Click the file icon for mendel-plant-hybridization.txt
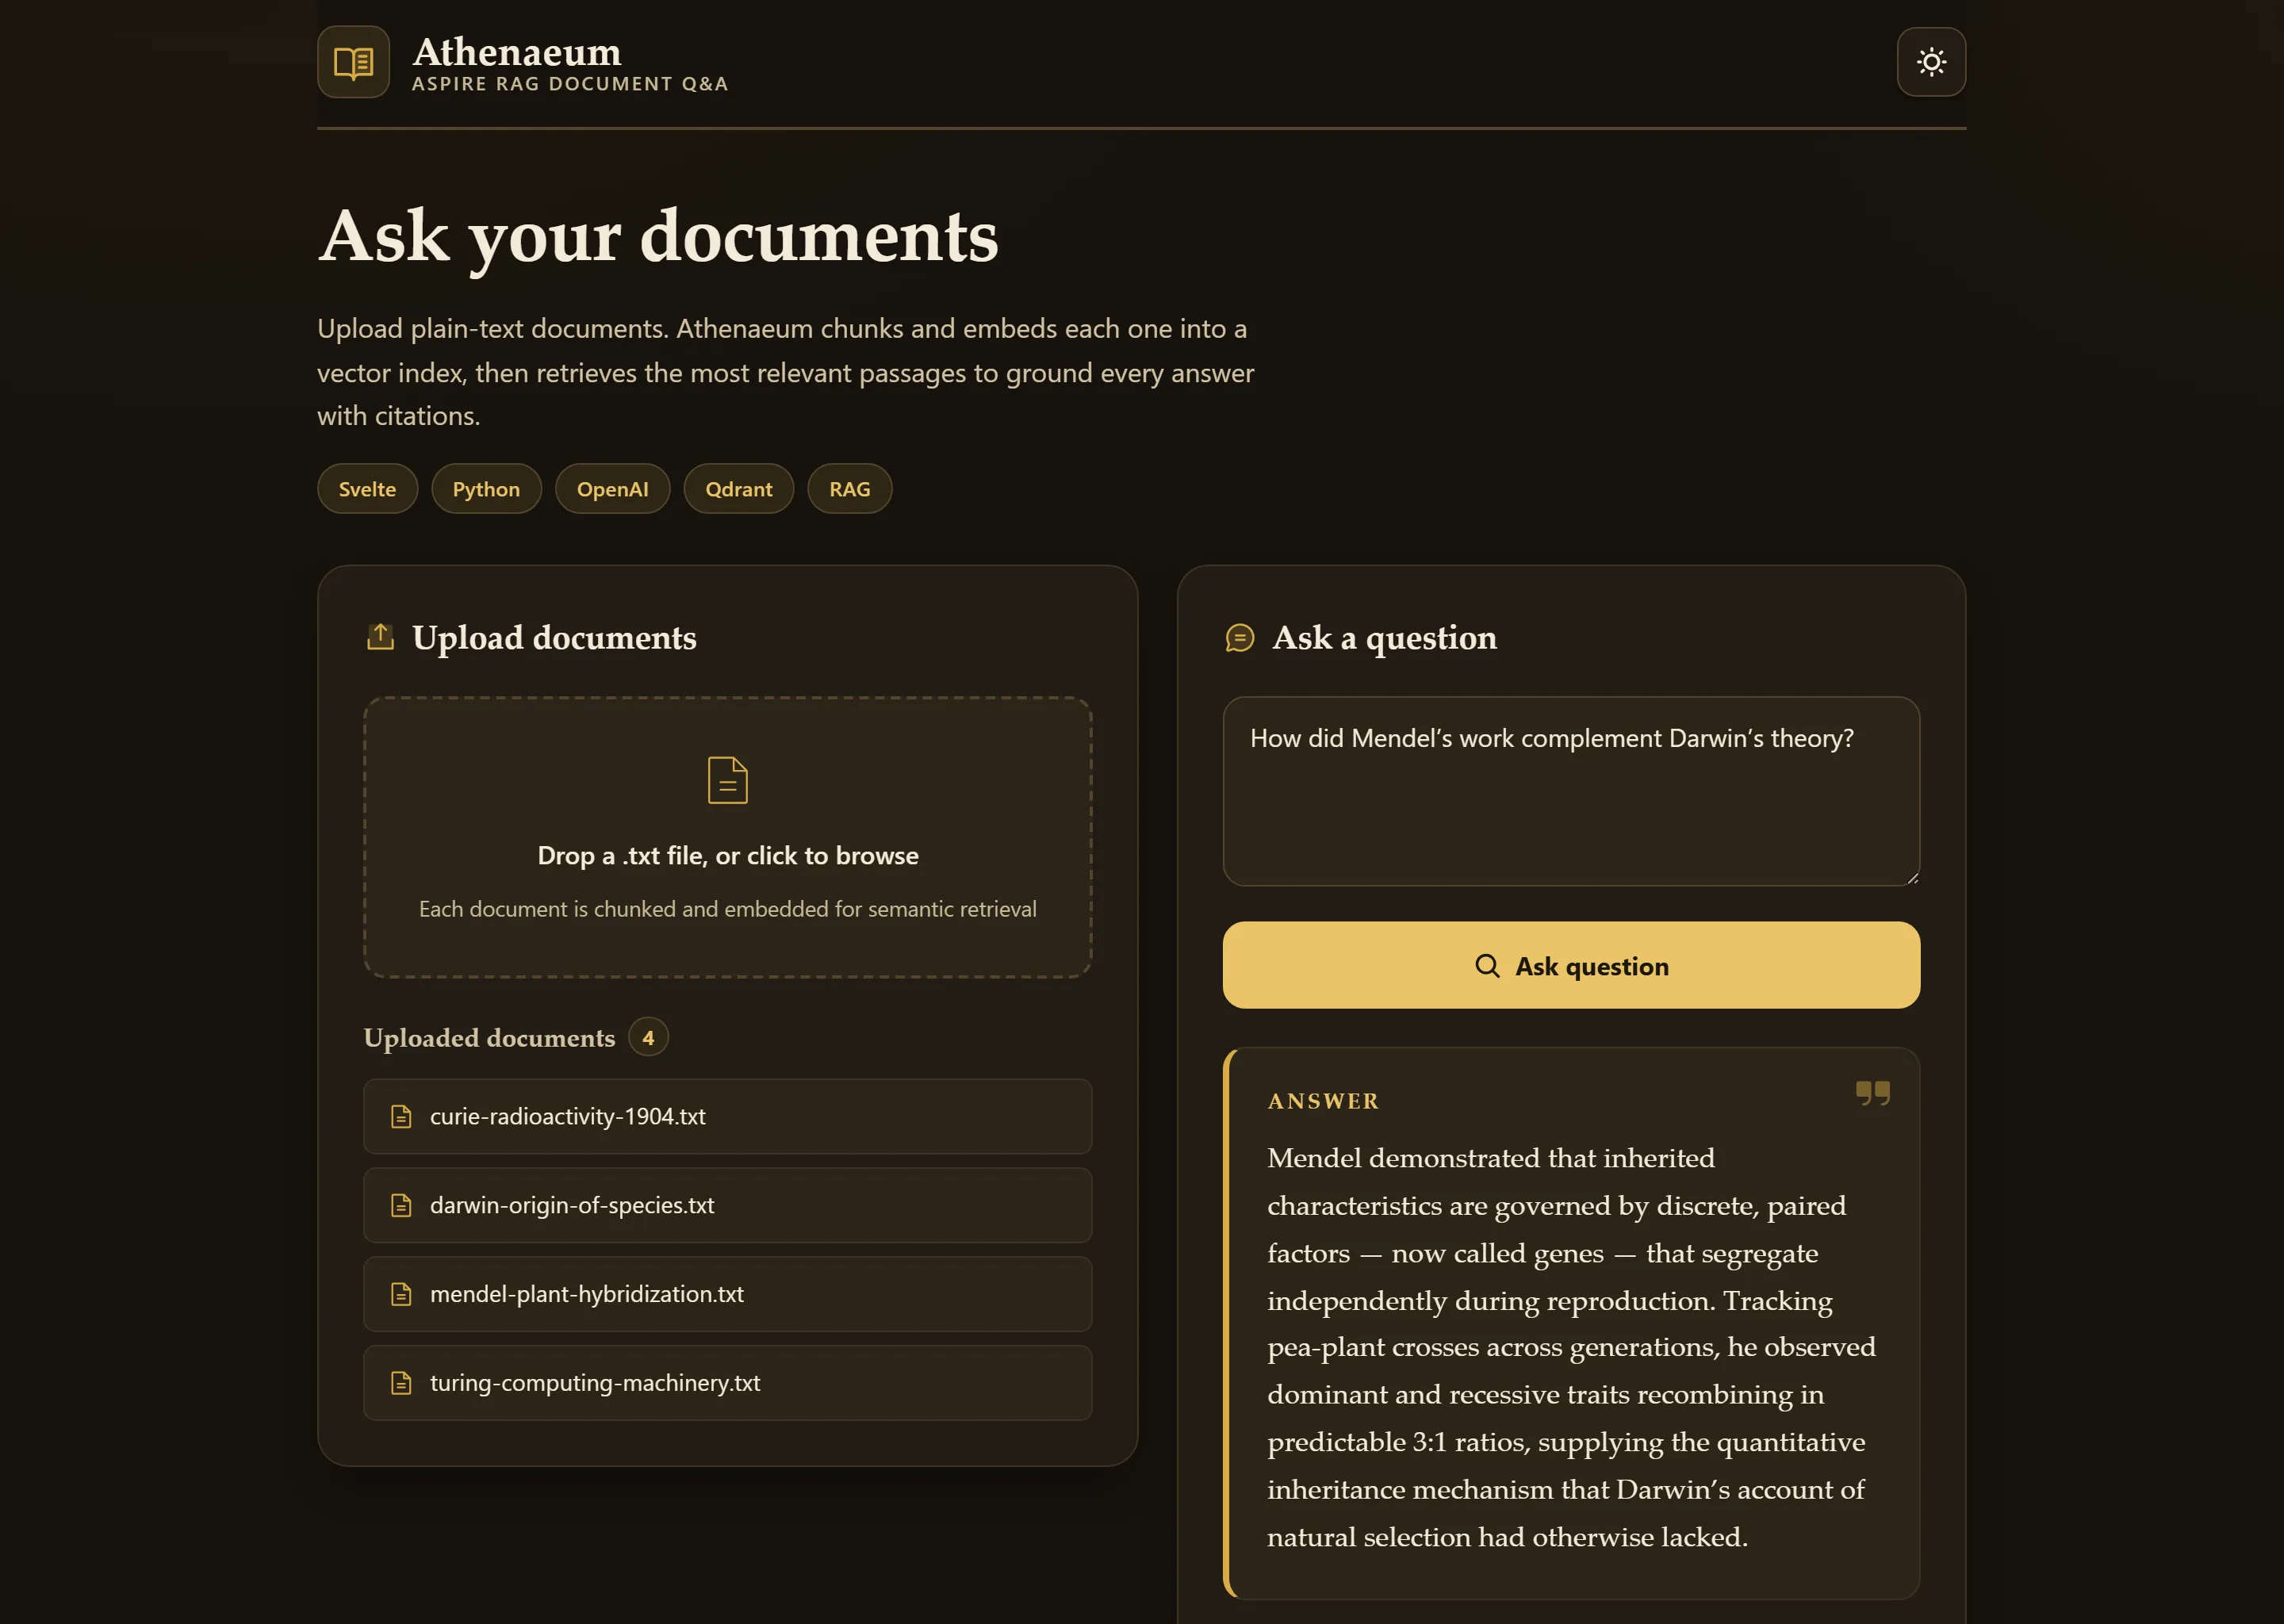The image size is (2284, 1624). coord(401,1294)
